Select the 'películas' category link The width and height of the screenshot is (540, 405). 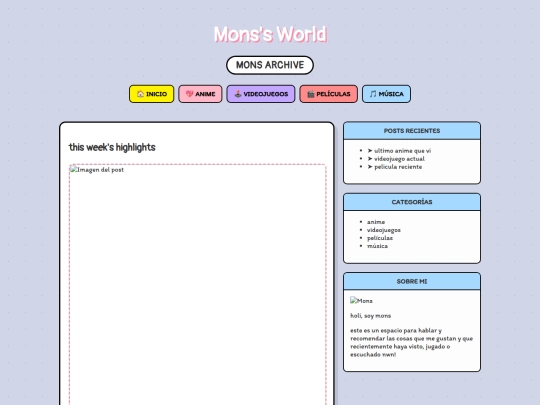click(x=380, y=238)
